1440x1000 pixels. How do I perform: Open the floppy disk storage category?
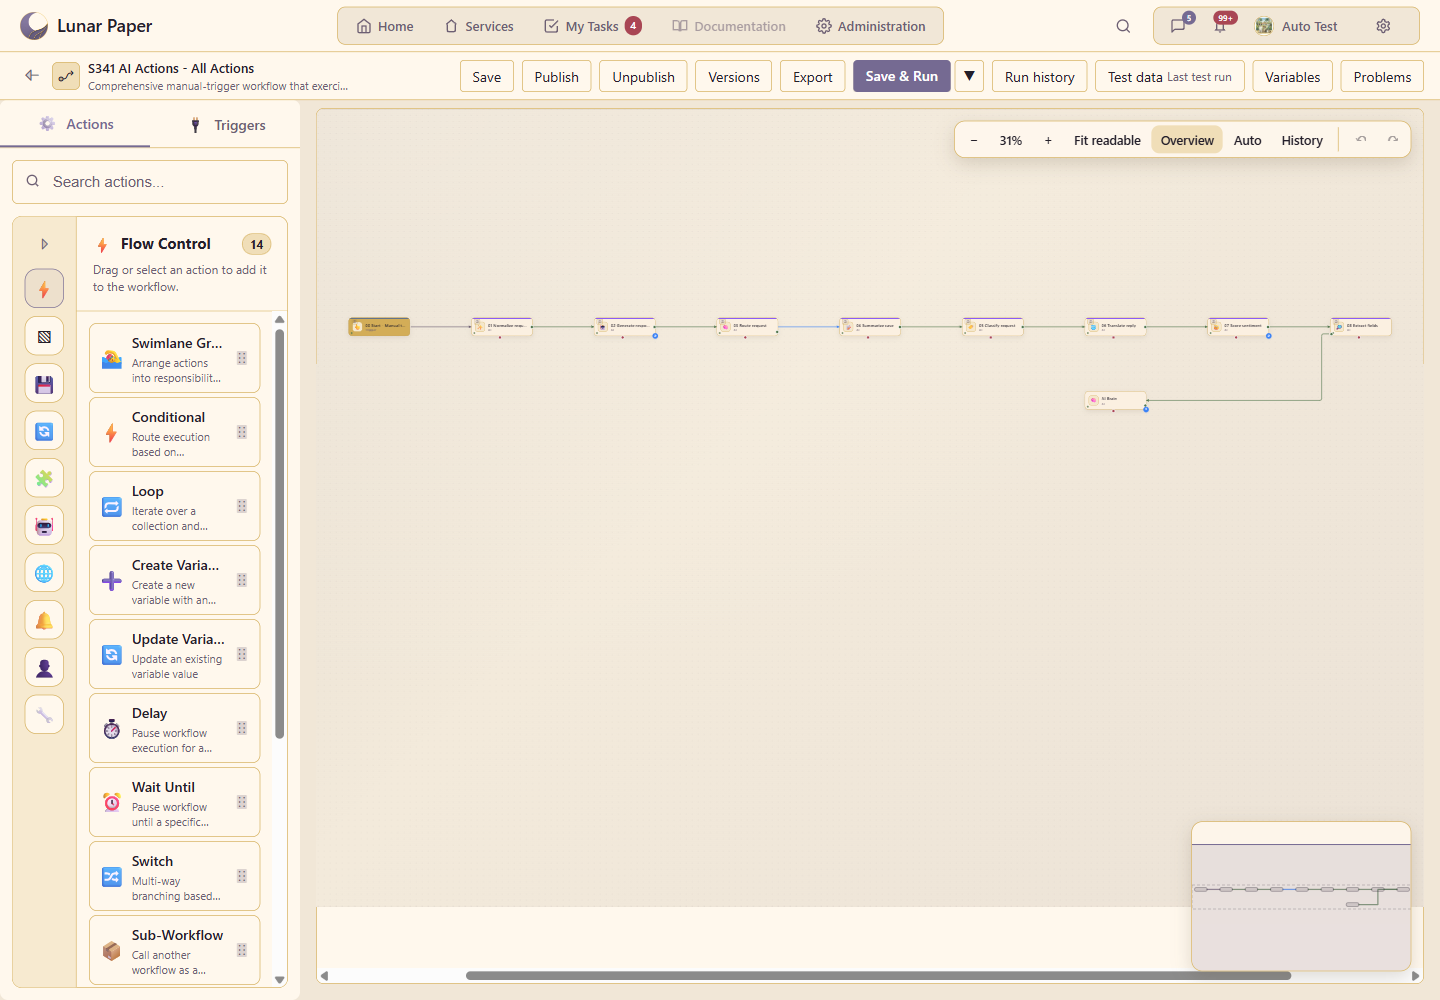coord(44,384)
